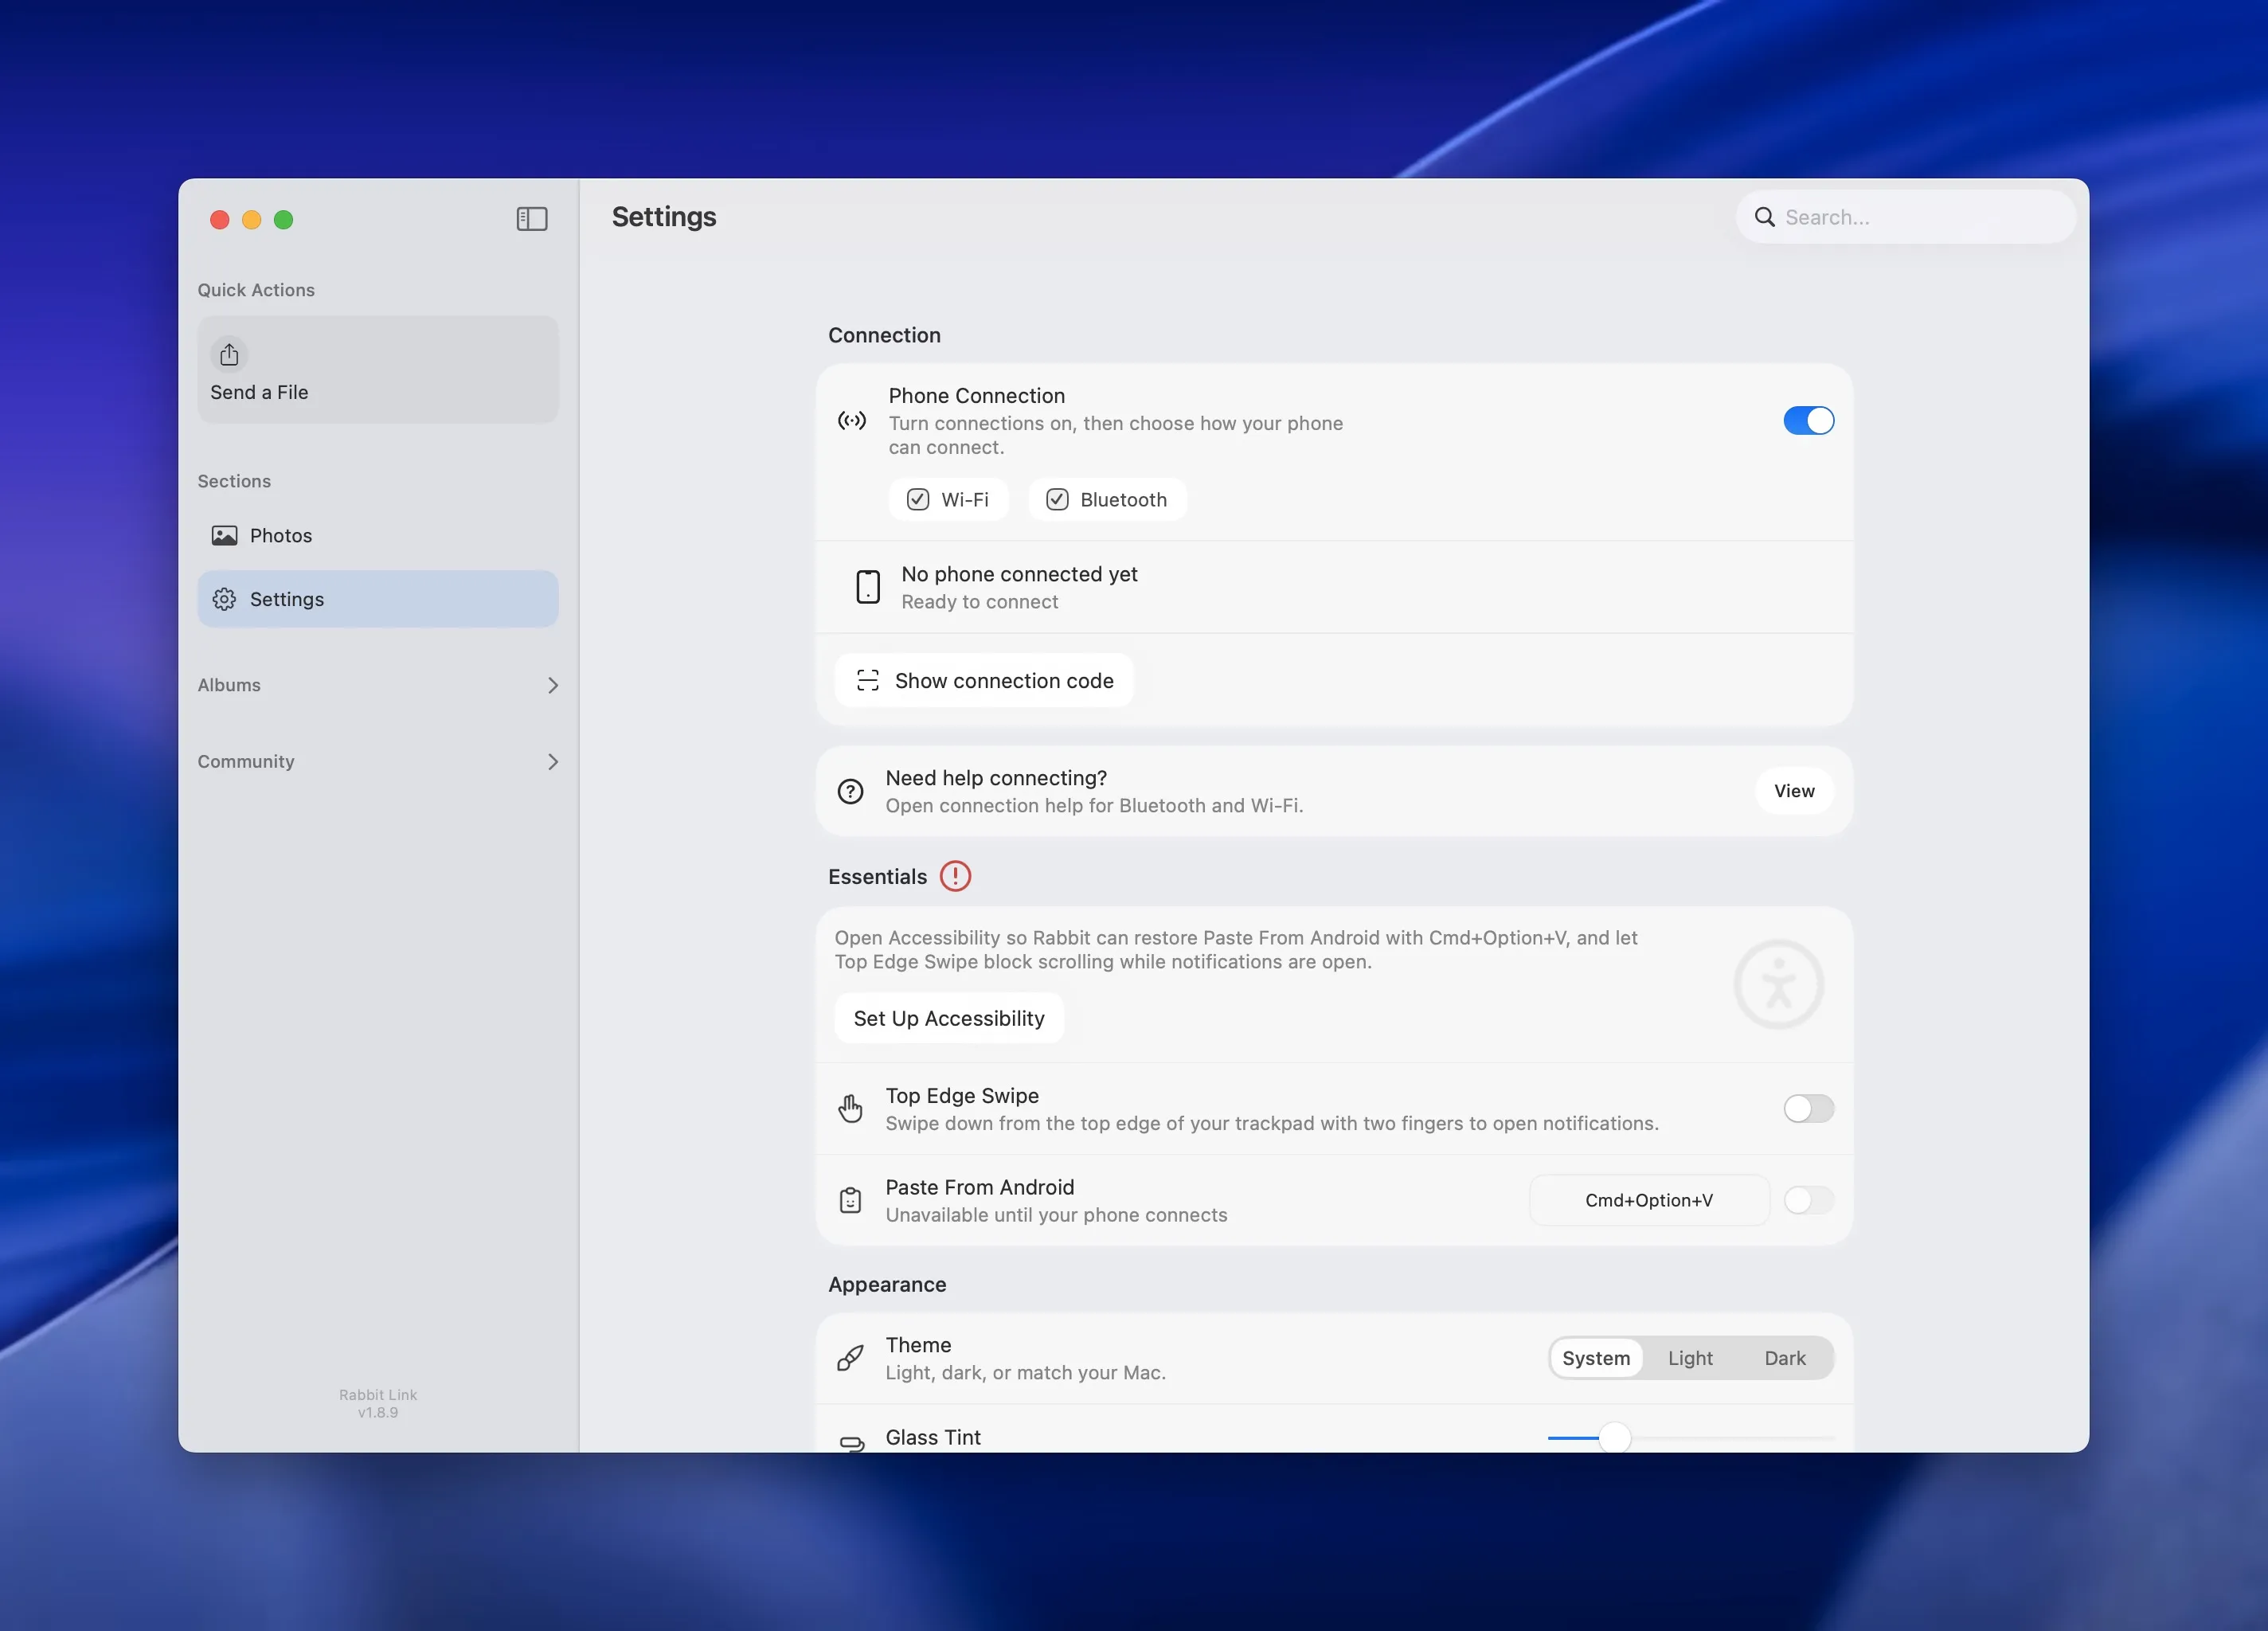The image size is (2268, 1631).
Task: Click the Photos picture icon in sidebar
Action: tap(225, 535)
